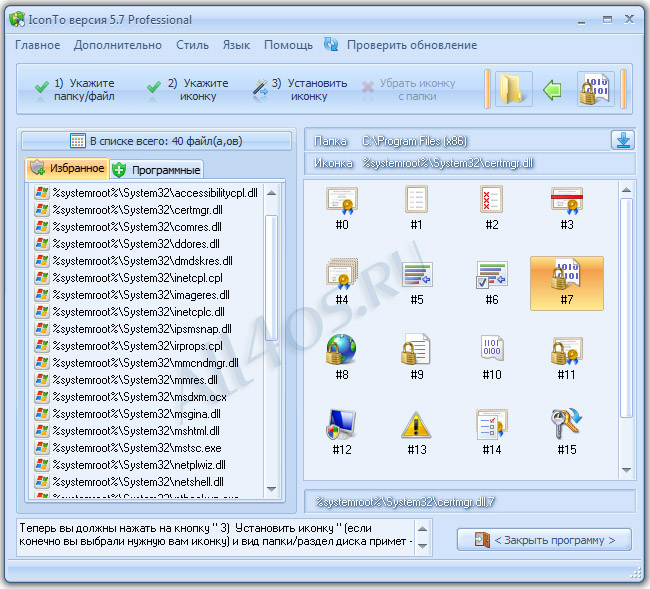This screenshot has height=589, width=650.
Task: Select binary code page icon #10
Action: point(492,358)
